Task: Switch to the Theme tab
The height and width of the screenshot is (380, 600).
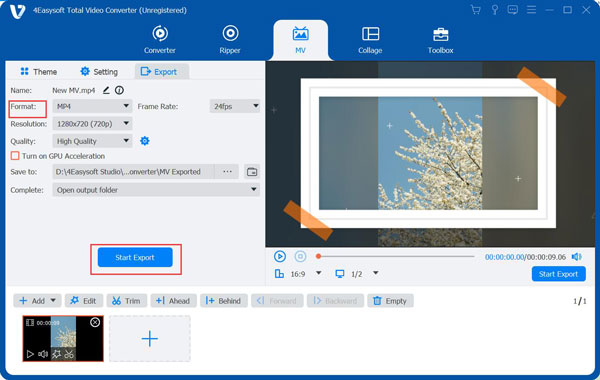Action: [x=39, y=72]
